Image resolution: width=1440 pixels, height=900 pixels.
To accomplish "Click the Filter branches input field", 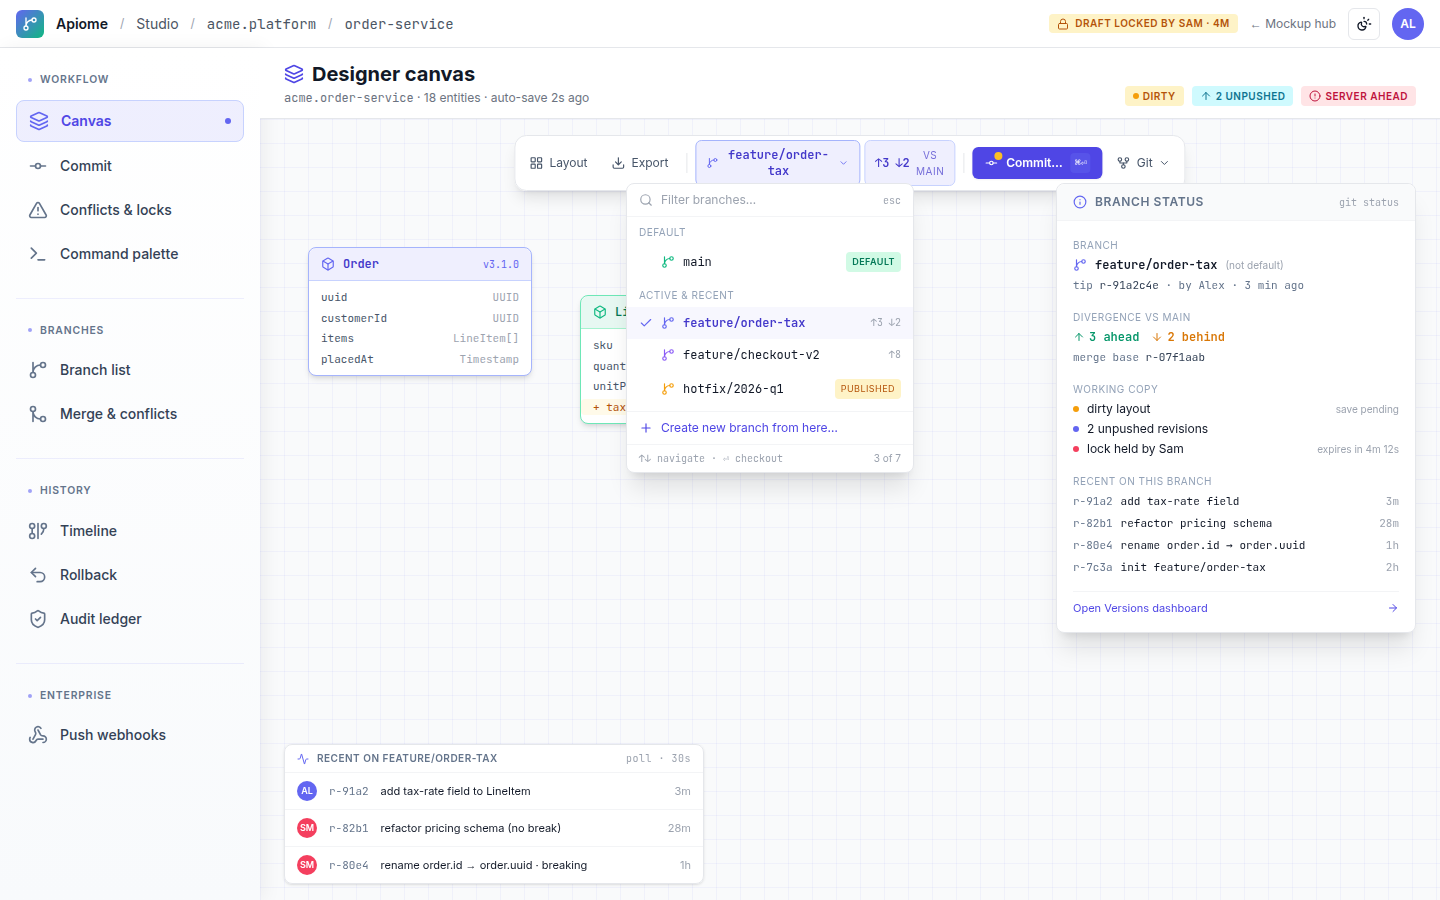I will [770, 200].
